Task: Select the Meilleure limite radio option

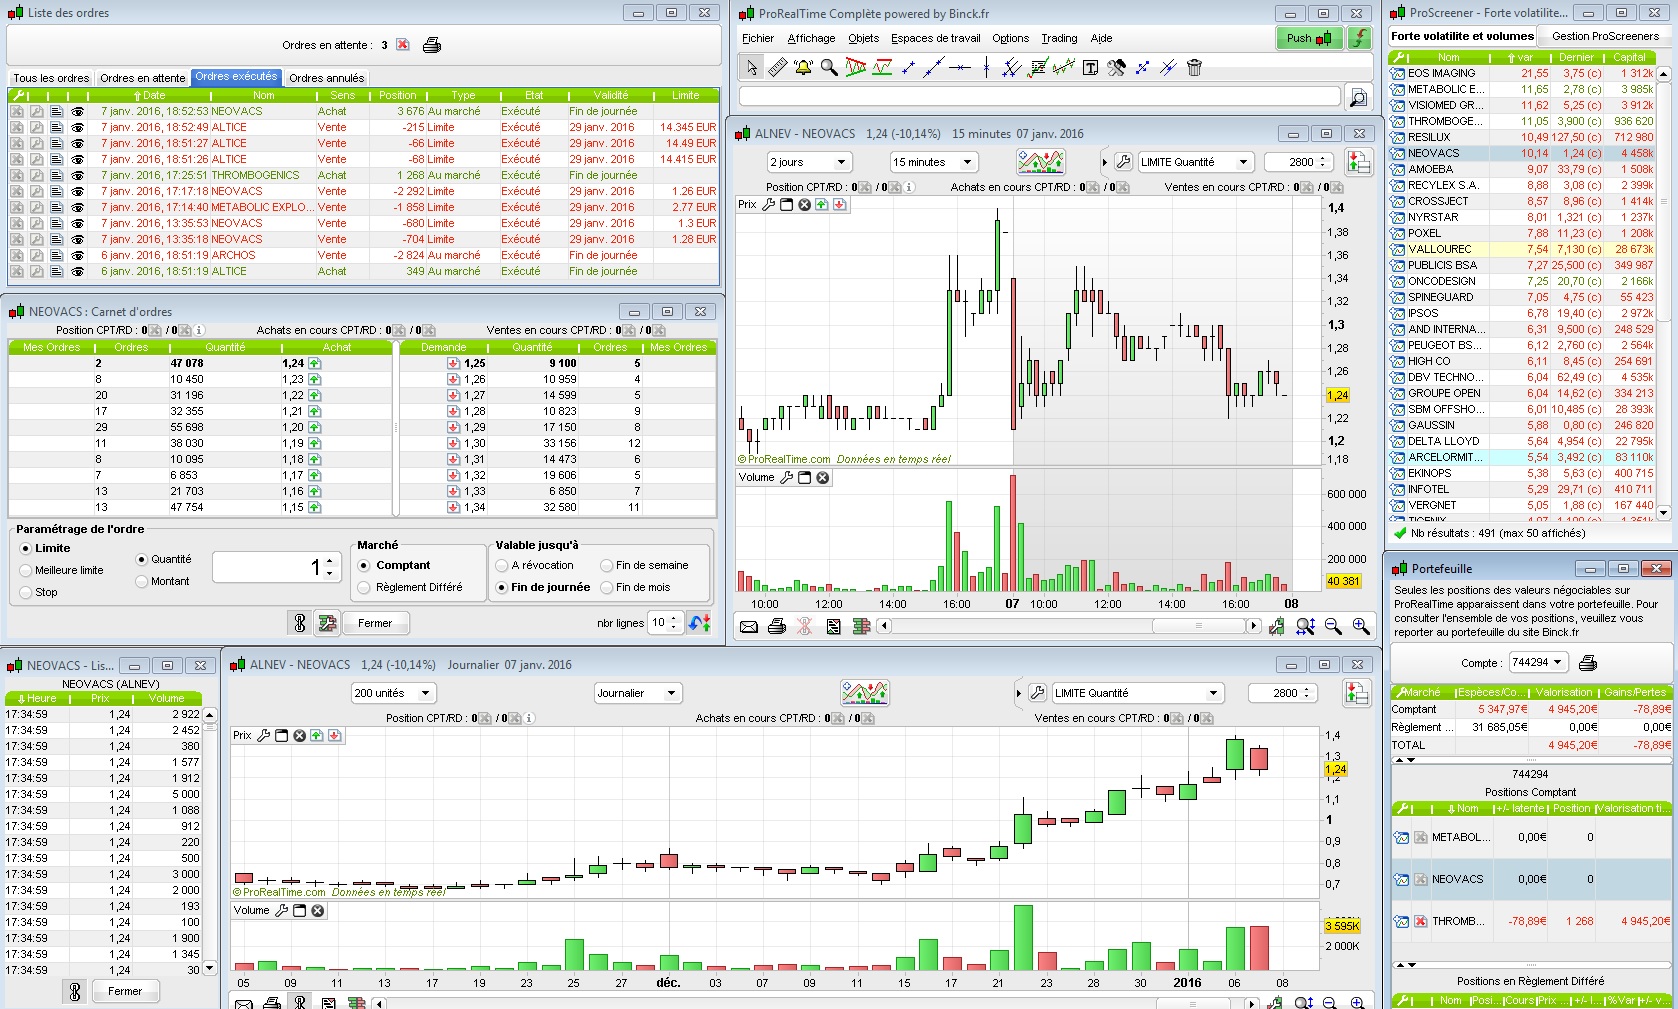Action: [27, 570]
